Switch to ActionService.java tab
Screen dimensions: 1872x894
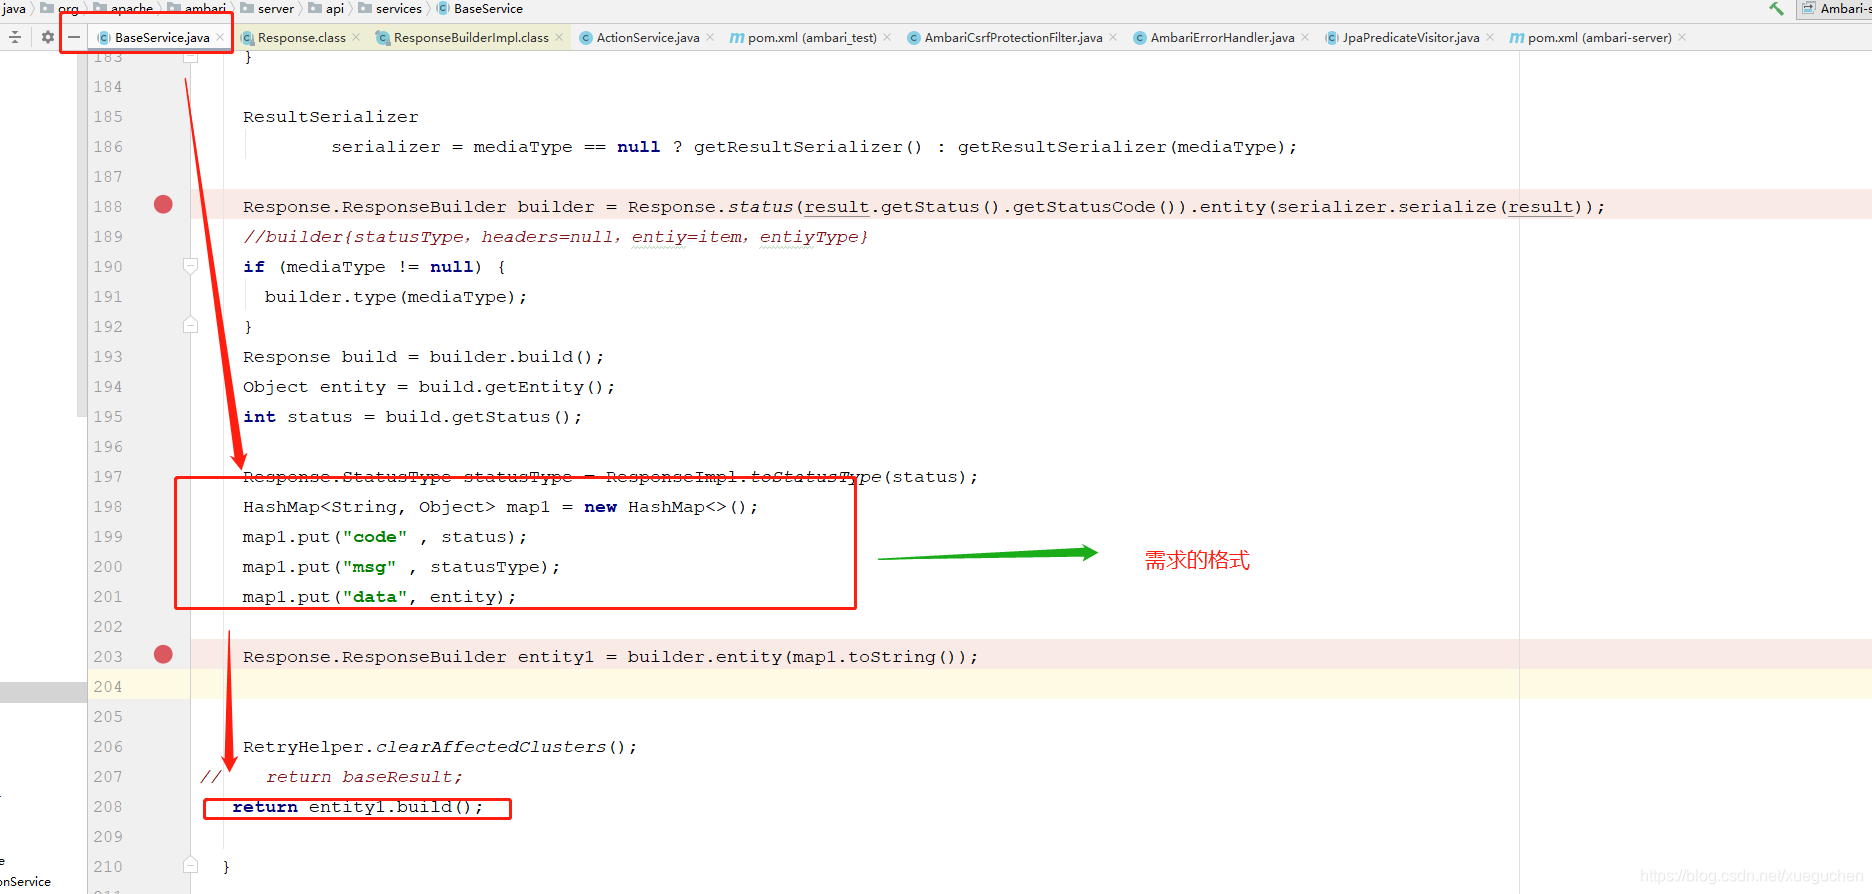[647, 38]
